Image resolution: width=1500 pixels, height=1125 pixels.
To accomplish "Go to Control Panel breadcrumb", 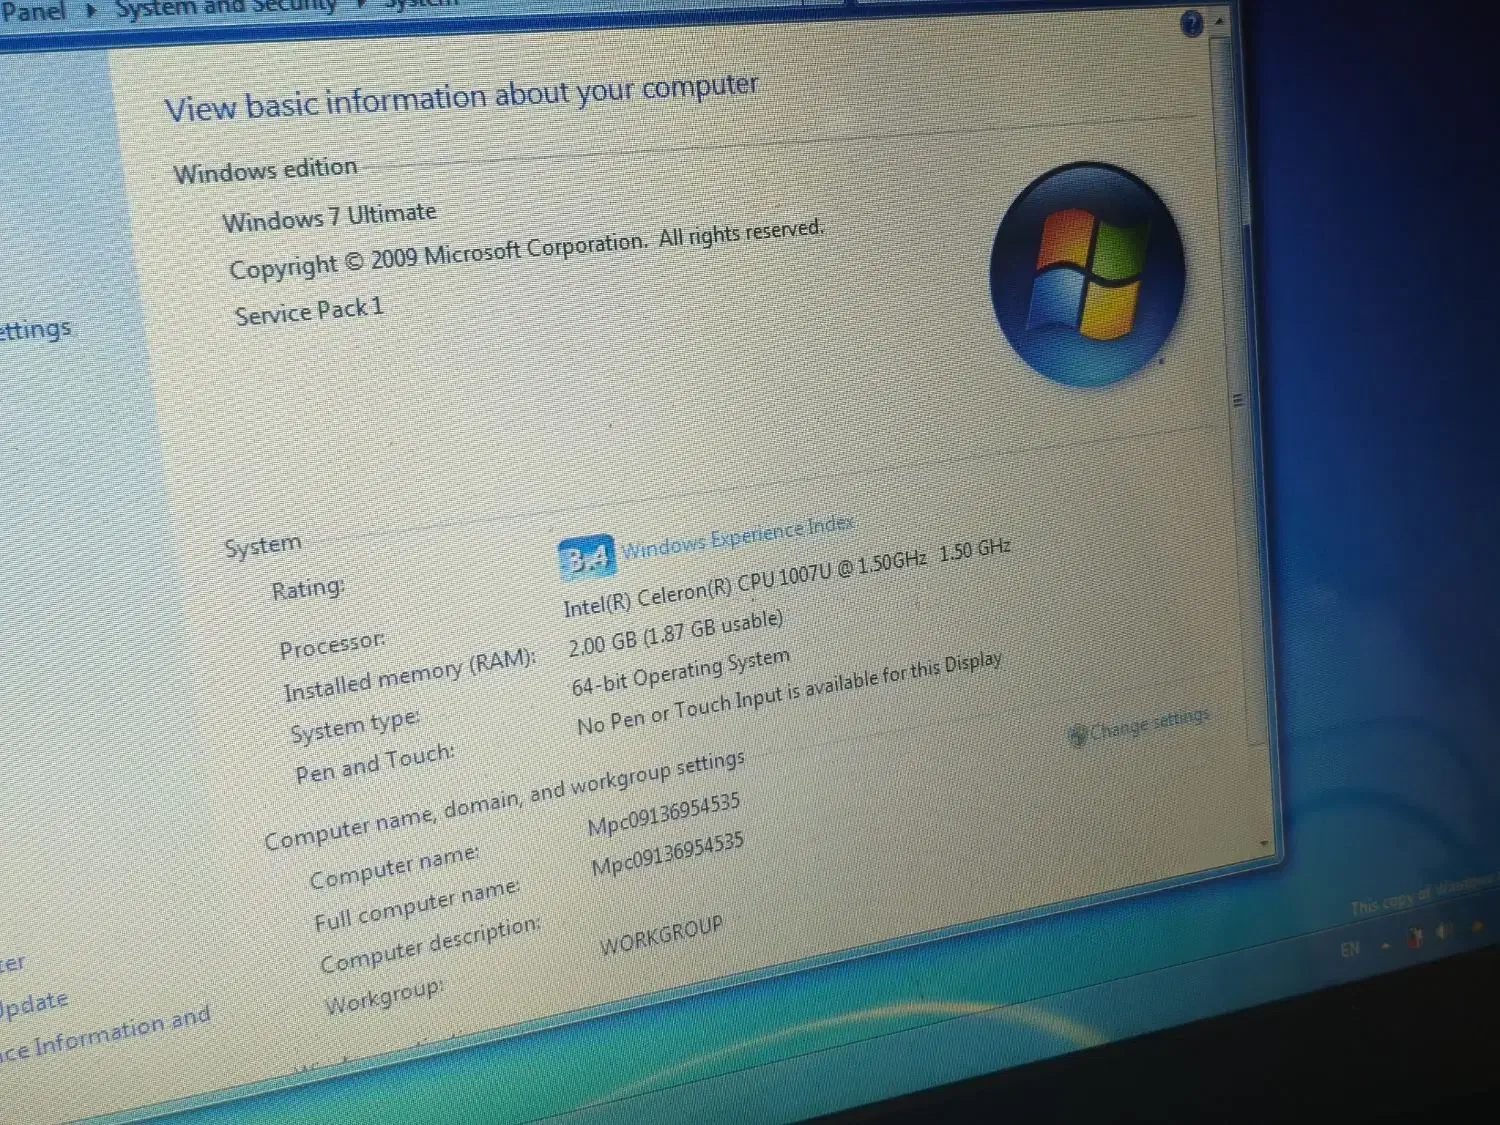I will pyautogui.click(x=33, y=12).
